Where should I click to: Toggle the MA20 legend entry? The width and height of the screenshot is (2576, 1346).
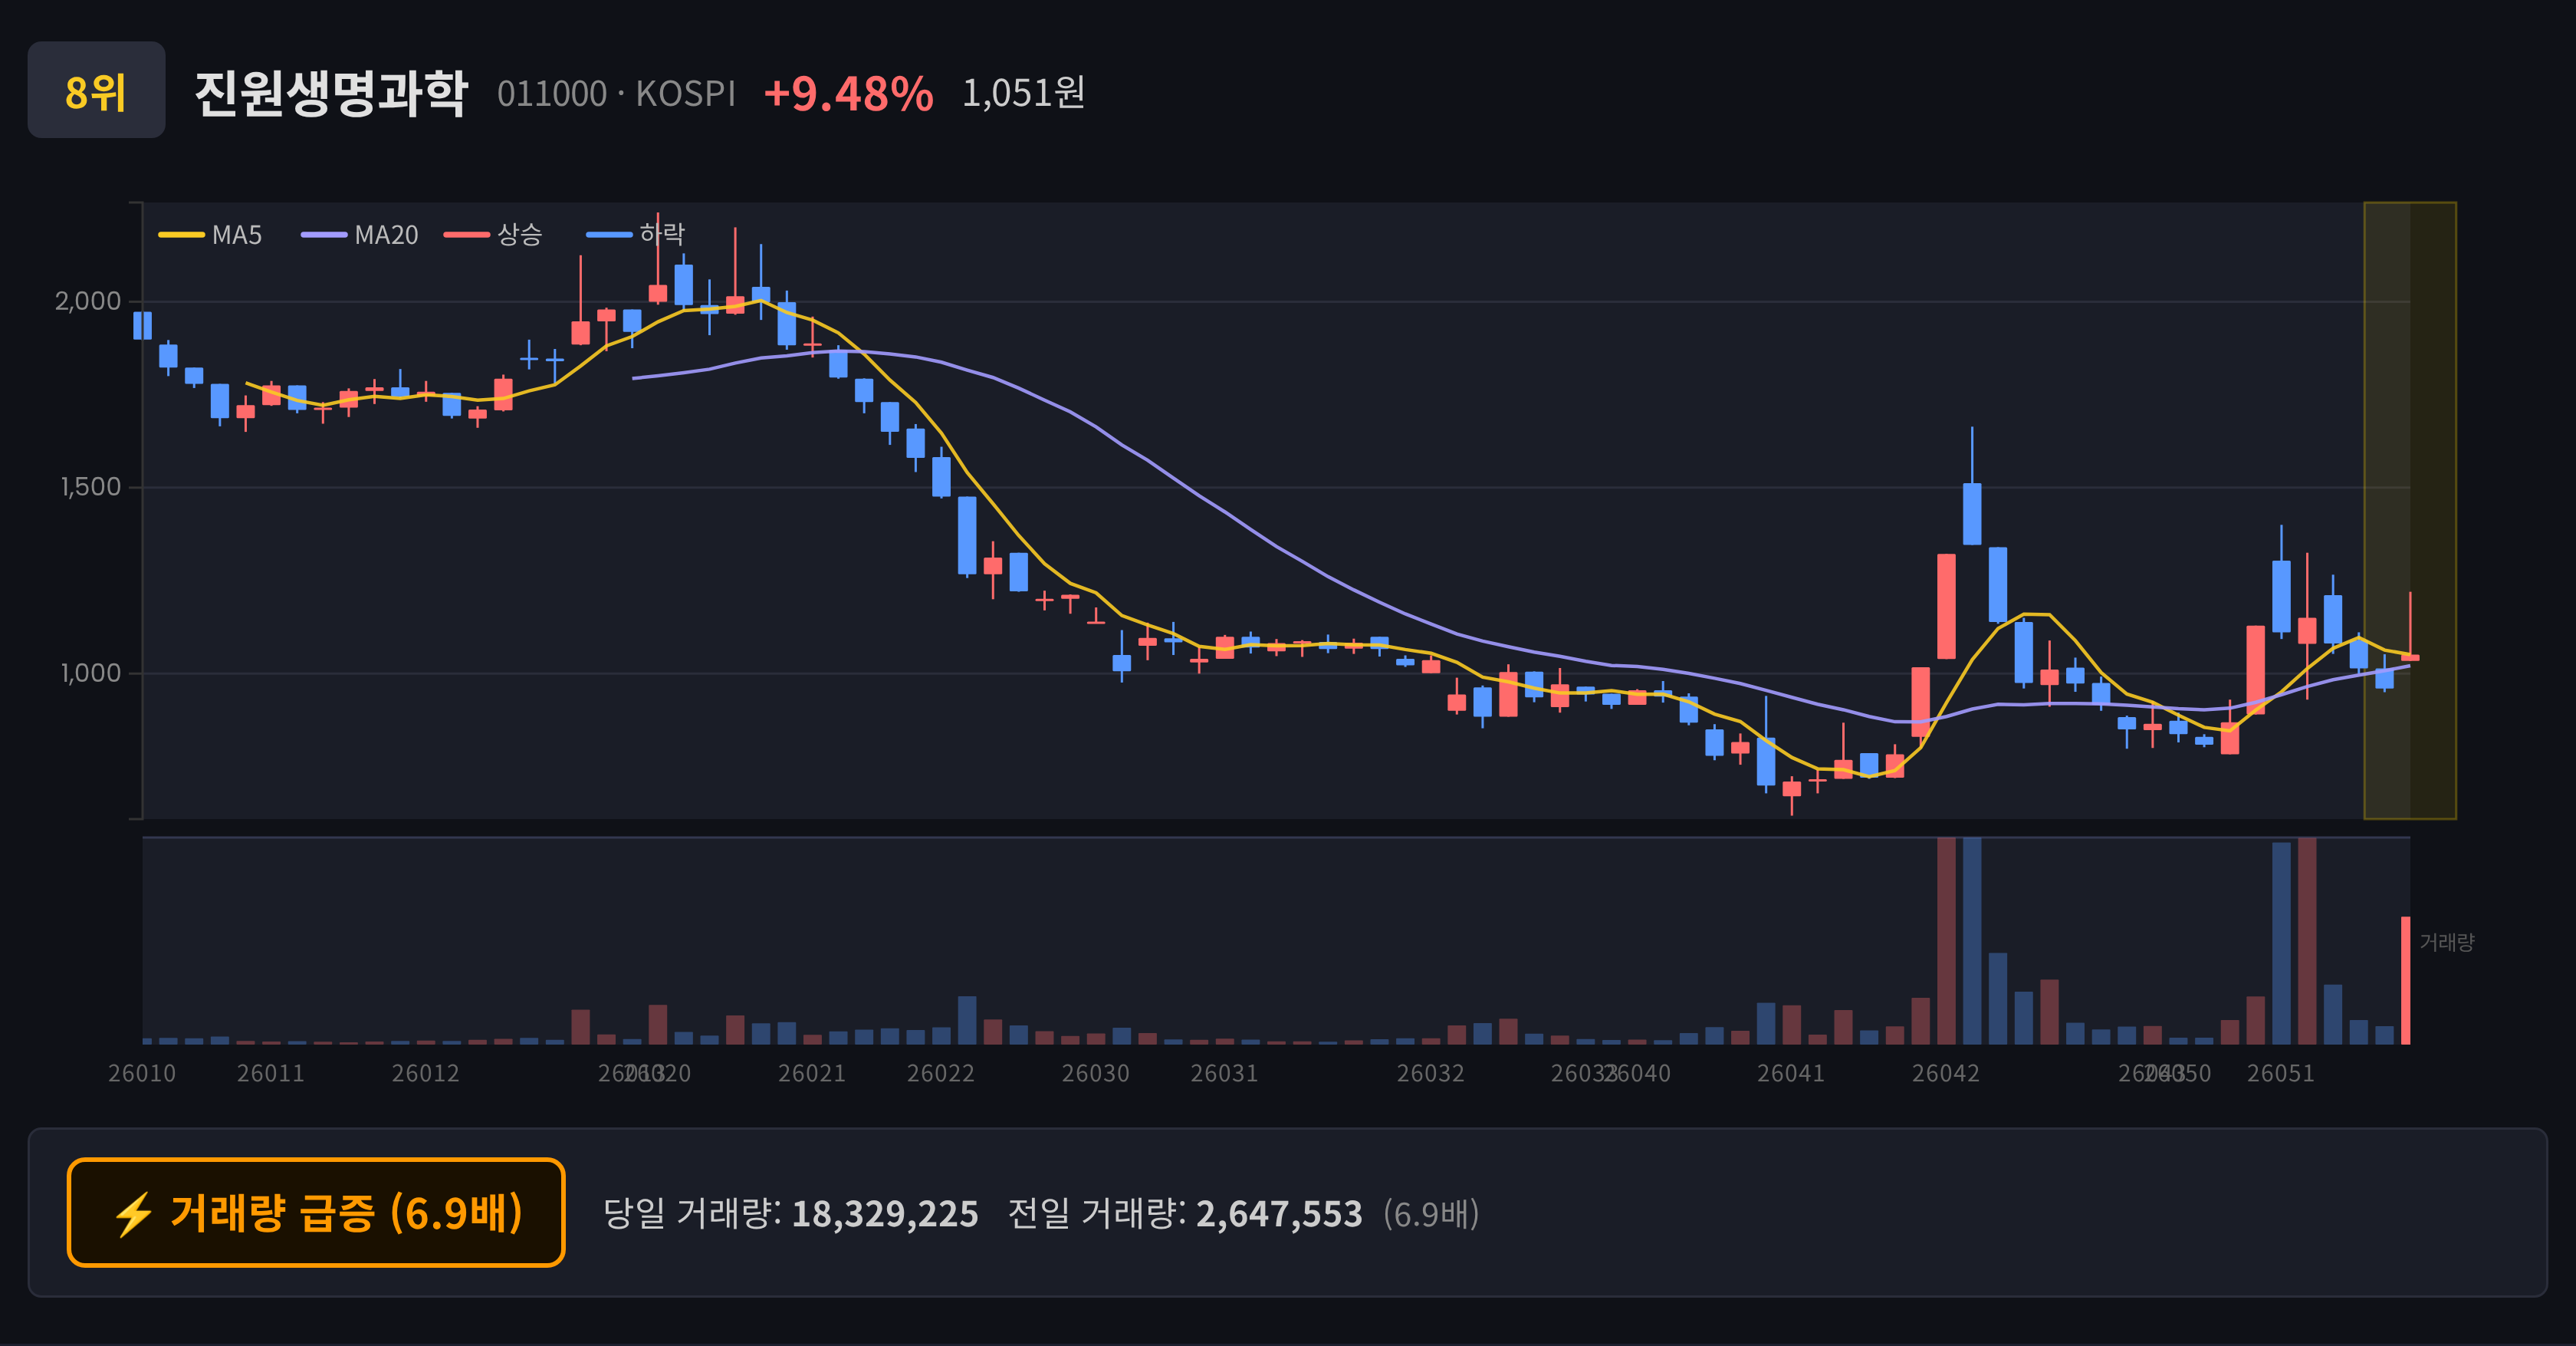click(360, 235)
